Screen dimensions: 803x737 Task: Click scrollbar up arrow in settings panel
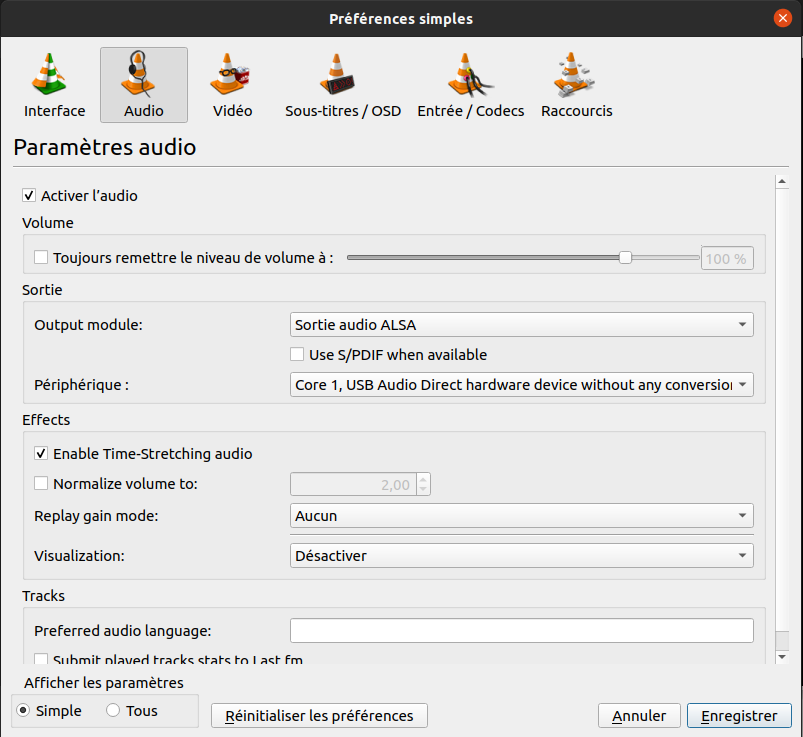click(x=782, y=181)
